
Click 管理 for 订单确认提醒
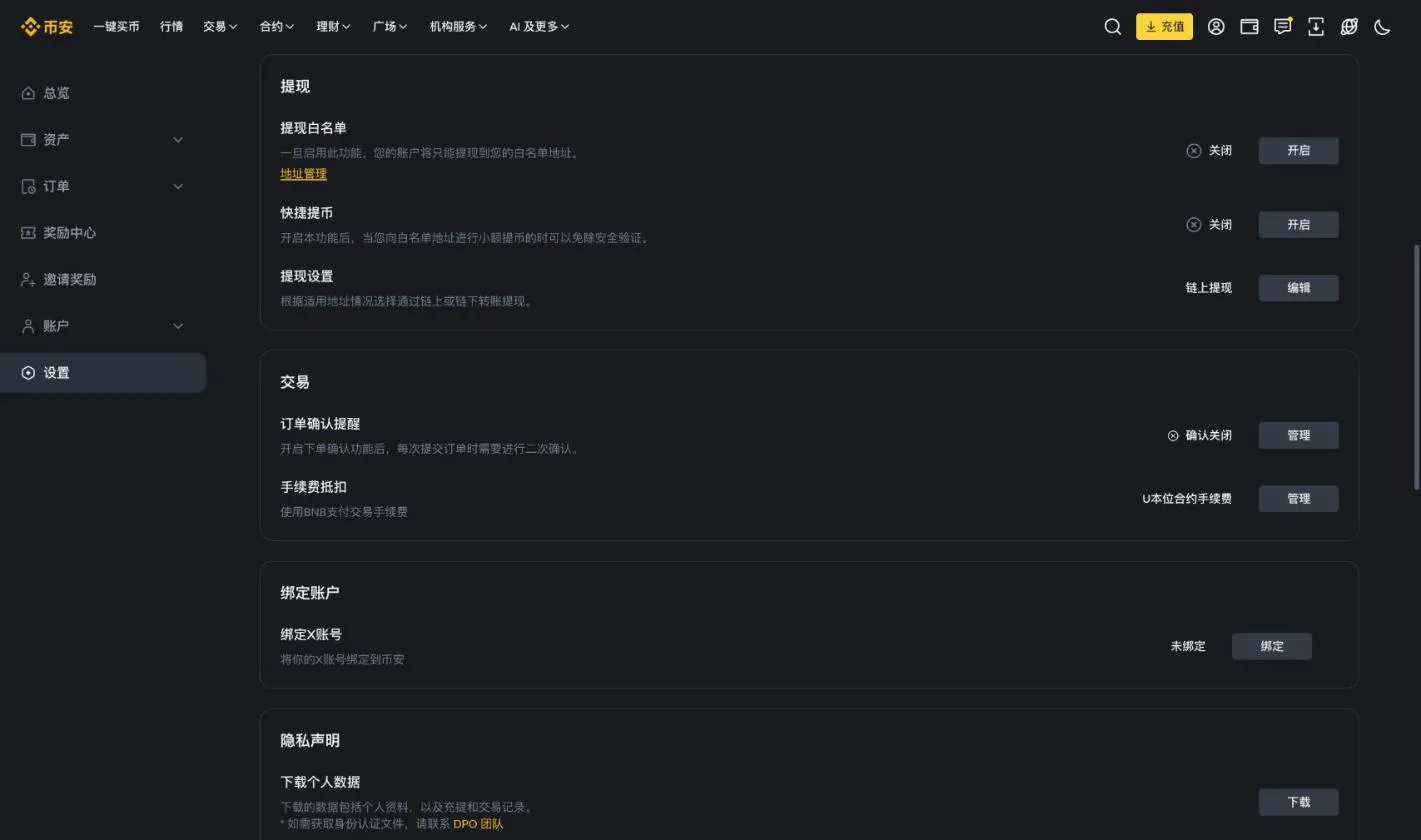pyautogui.click(x=1298, y=436)
